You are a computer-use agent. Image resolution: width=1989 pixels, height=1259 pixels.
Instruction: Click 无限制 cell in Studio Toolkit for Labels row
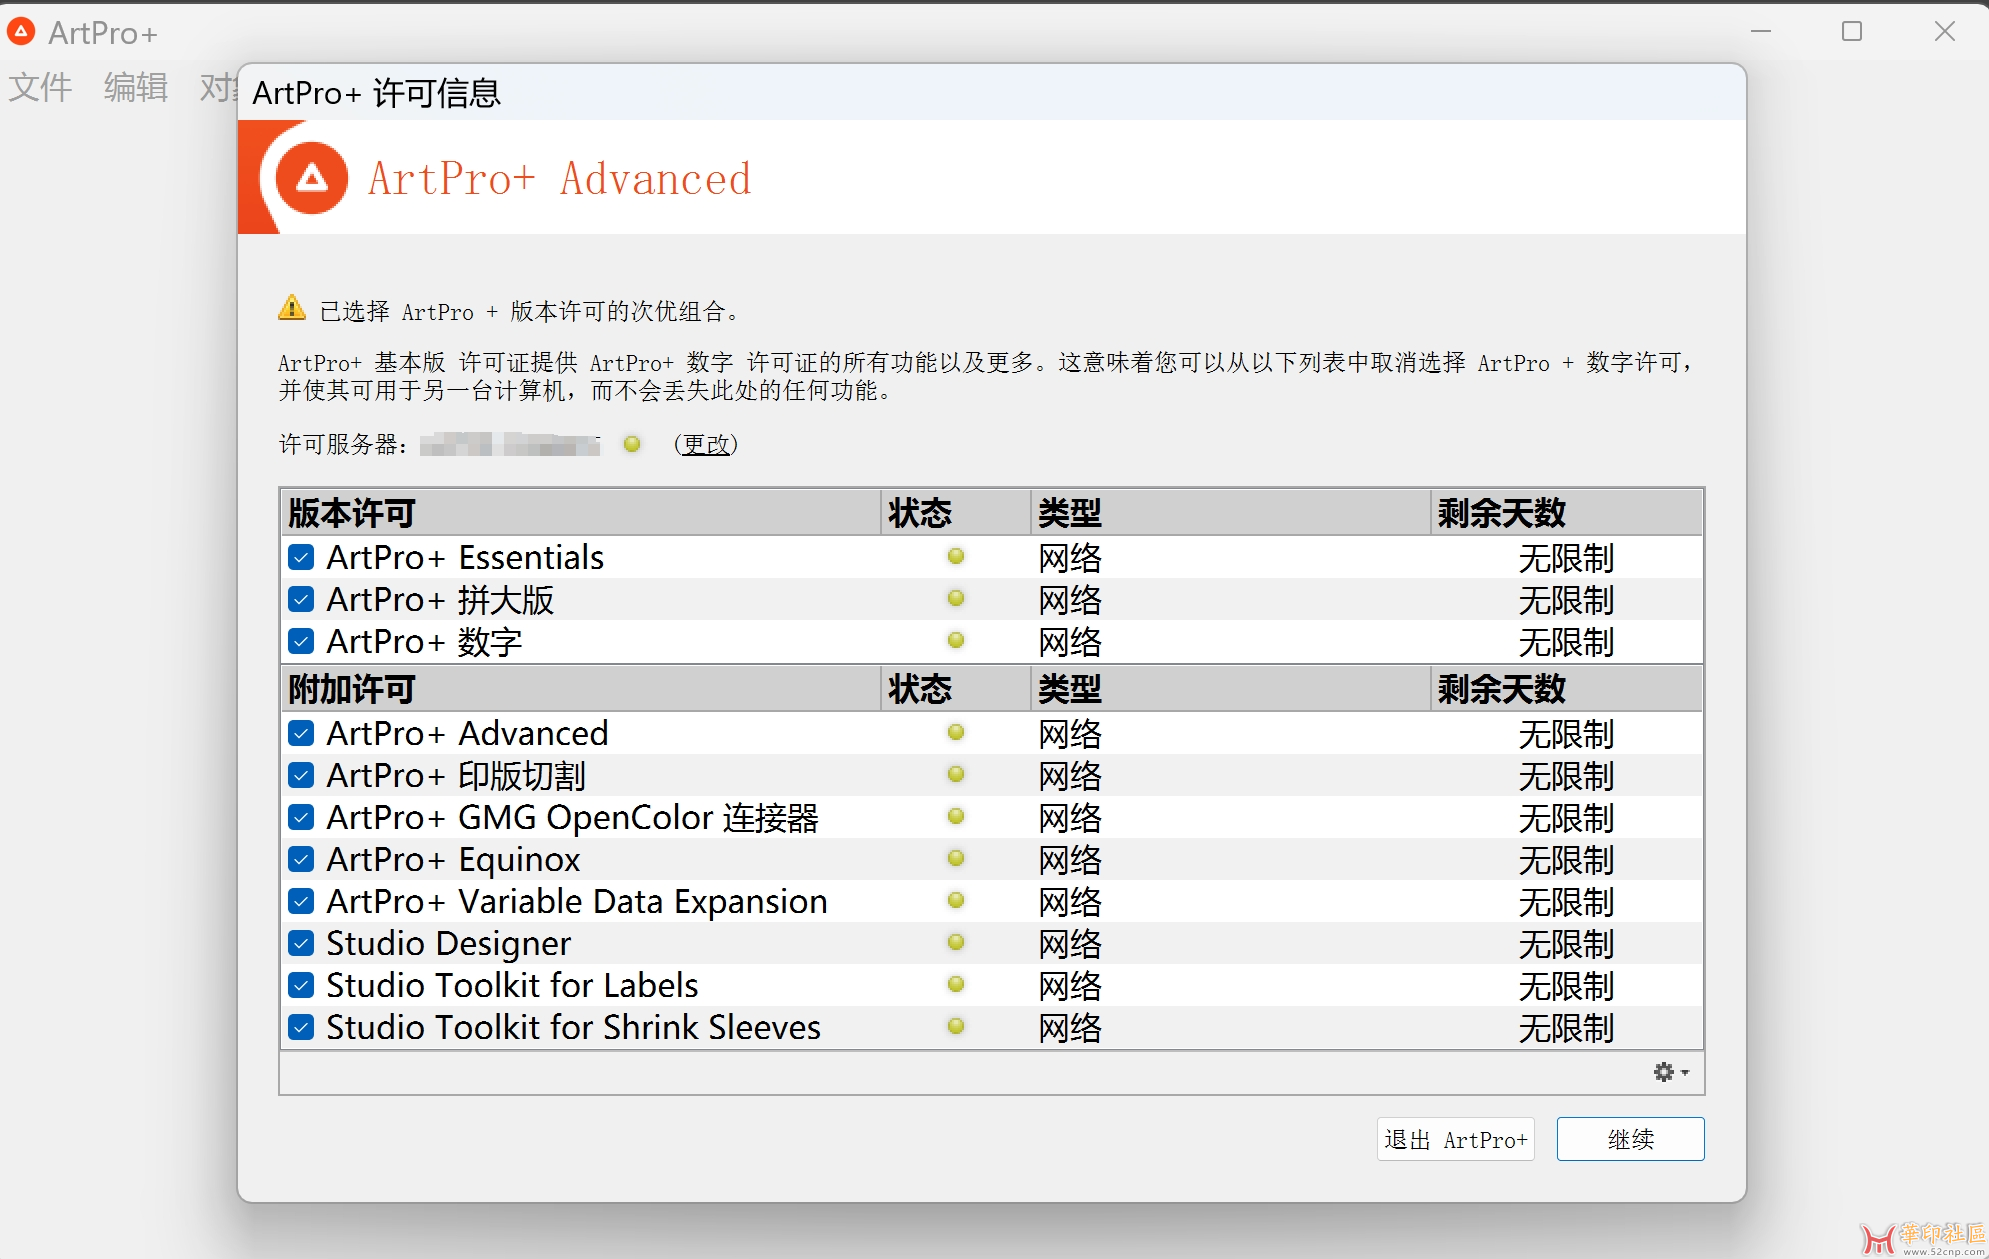1566,986
